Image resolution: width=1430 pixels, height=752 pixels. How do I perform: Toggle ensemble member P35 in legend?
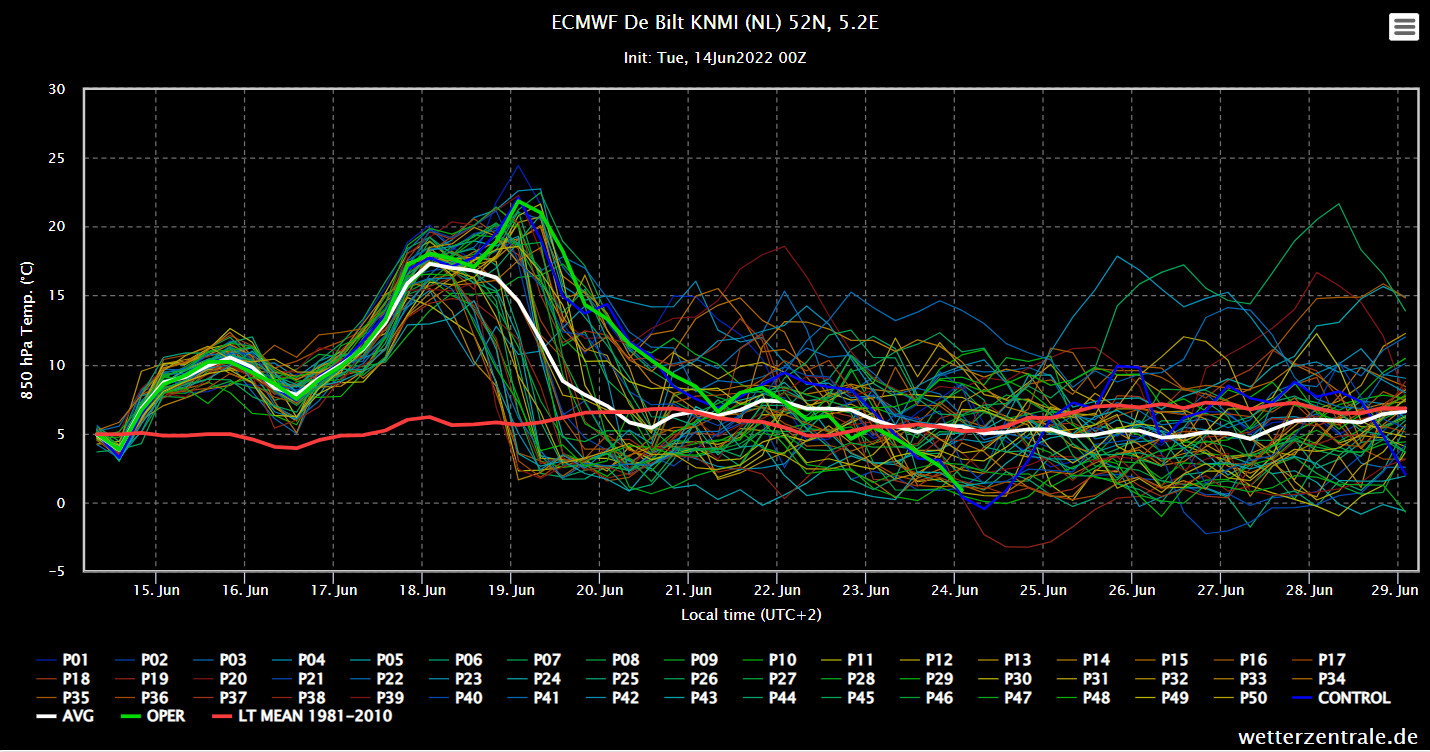[x=63, y=698]
